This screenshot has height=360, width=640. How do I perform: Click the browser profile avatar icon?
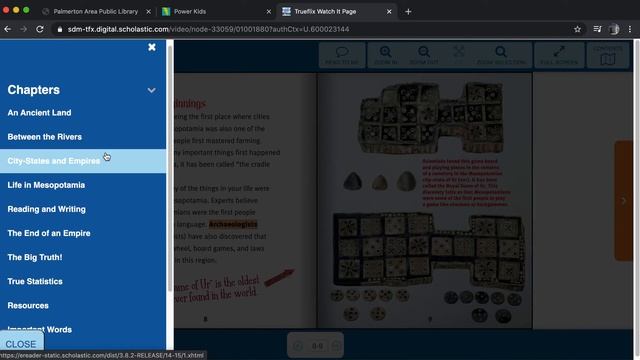[614, 29]
